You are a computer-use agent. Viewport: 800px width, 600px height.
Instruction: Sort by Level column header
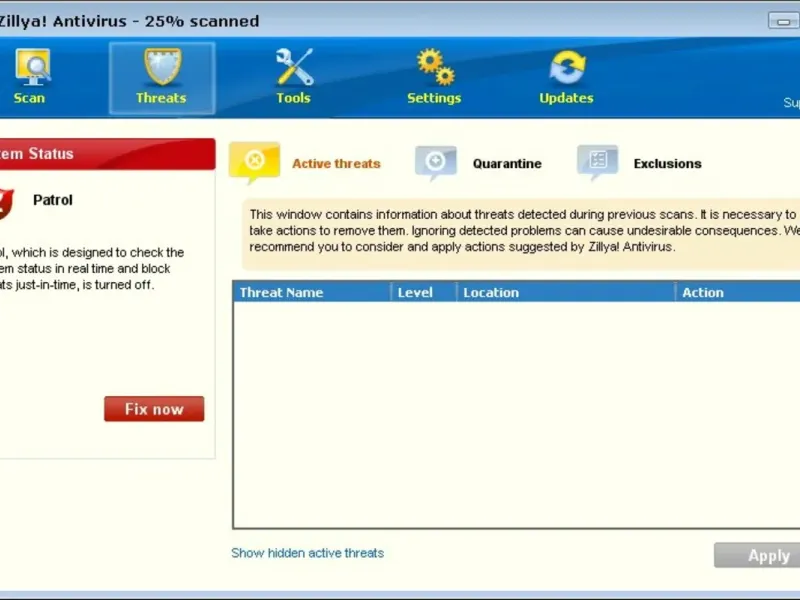click(x=423, y=292)
